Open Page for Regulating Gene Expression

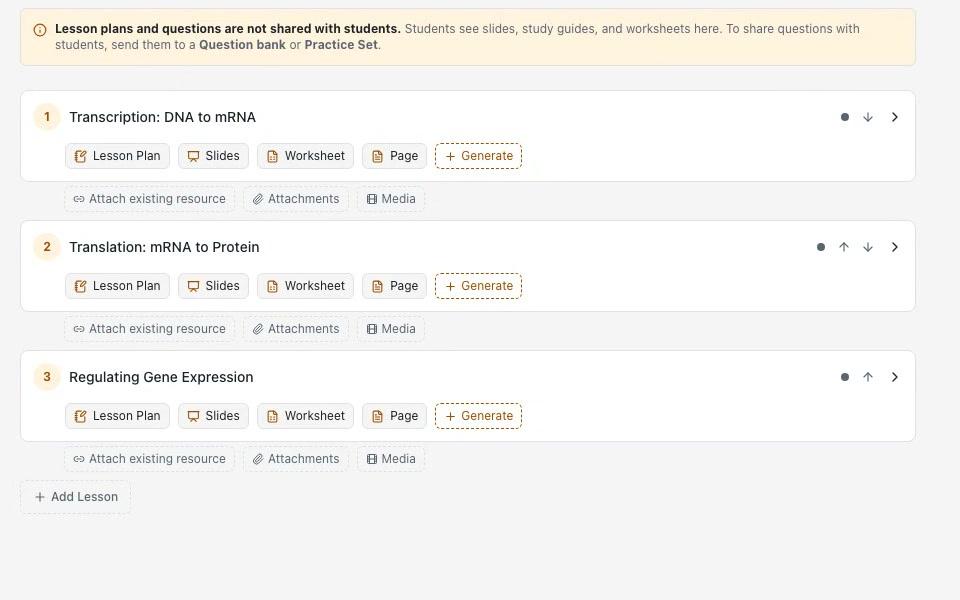tap(394, 416)
